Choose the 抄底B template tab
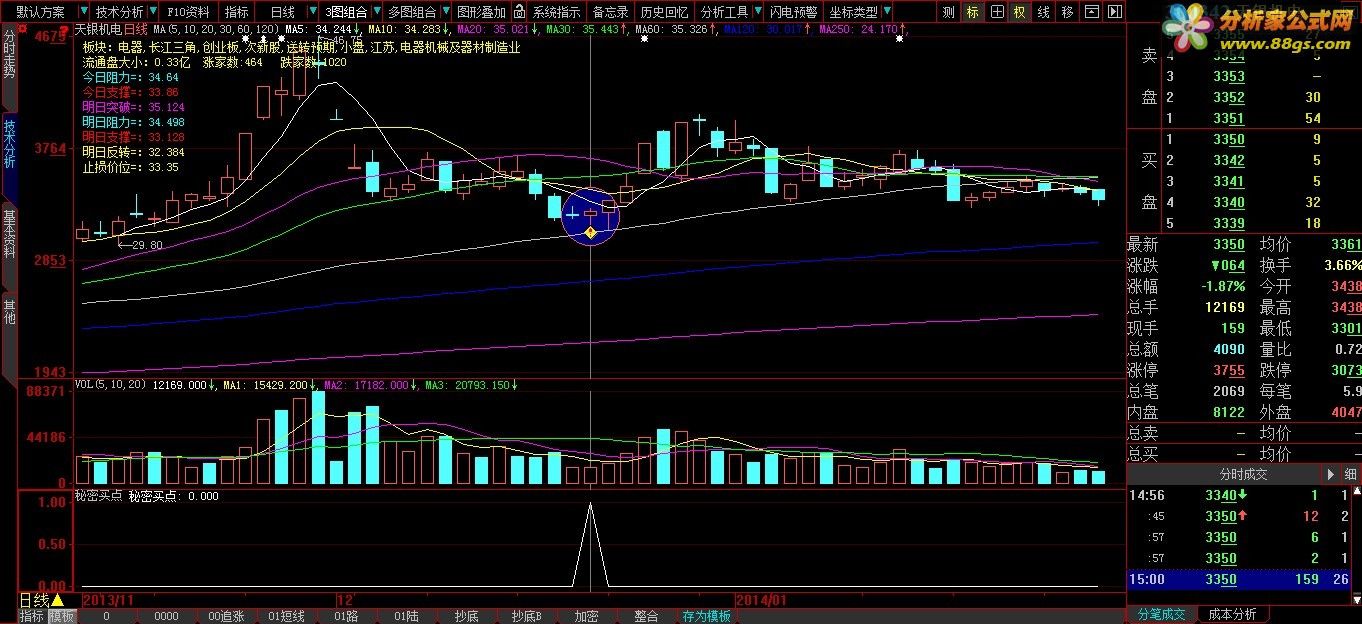 [526, 616]
